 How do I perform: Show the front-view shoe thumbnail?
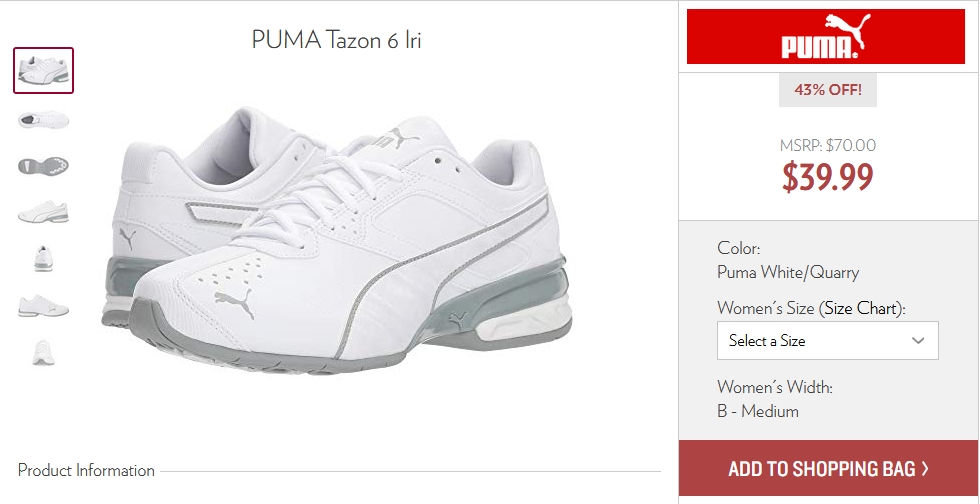(x=43, y=353)
